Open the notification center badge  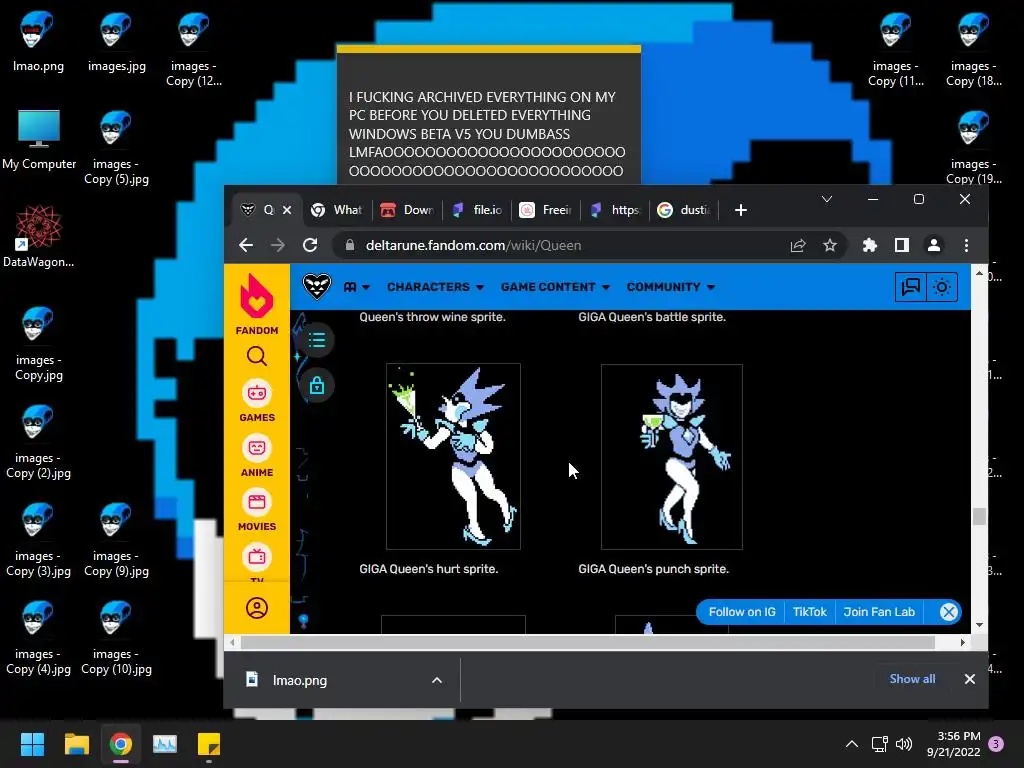(996, 744)
